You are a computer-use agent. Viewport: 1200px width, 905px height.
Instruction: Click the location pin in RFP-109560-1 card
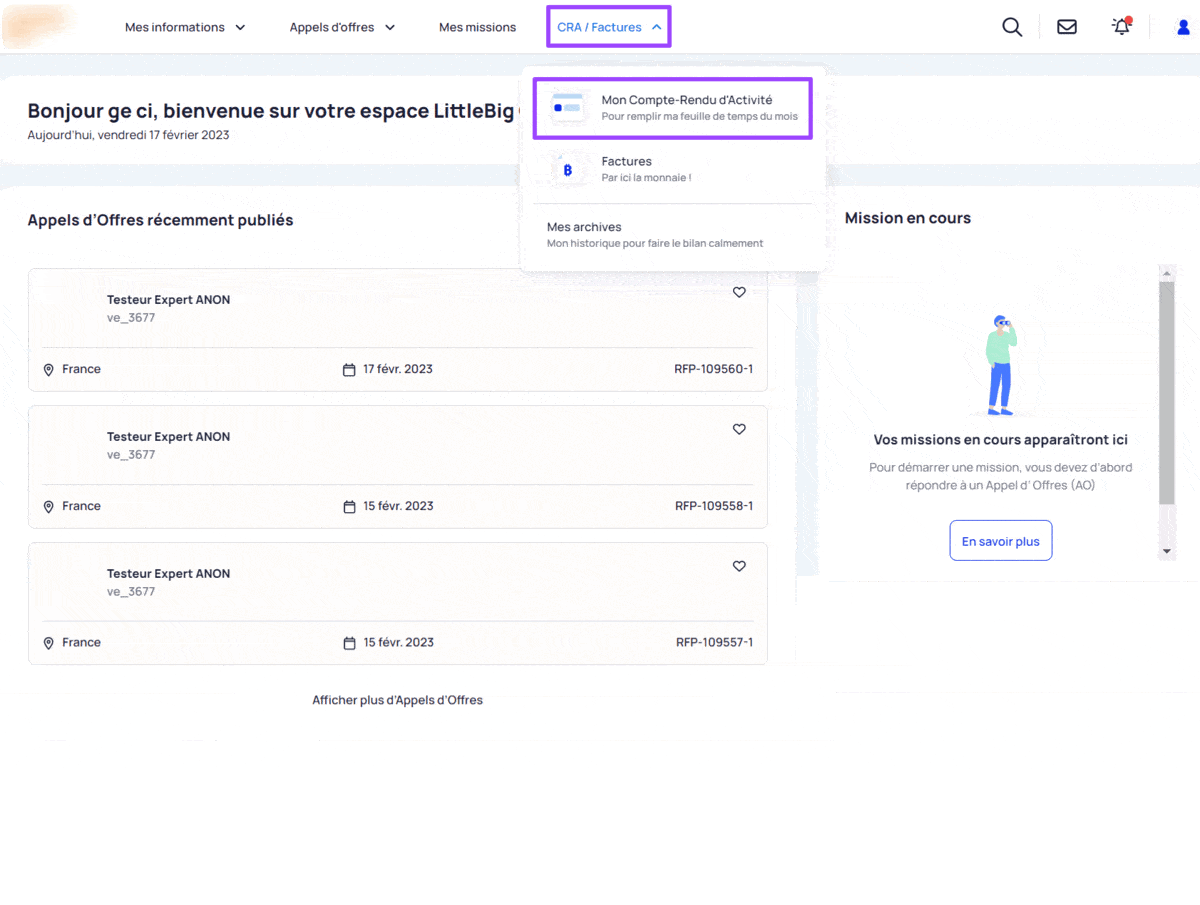(x=48, y=370)
